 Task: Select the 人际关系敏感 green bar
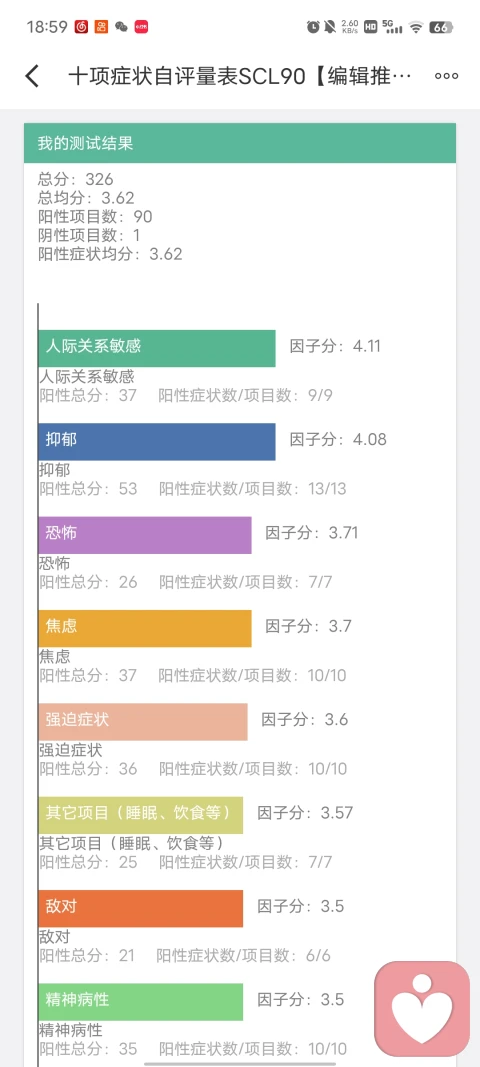[x=157, y=348]
